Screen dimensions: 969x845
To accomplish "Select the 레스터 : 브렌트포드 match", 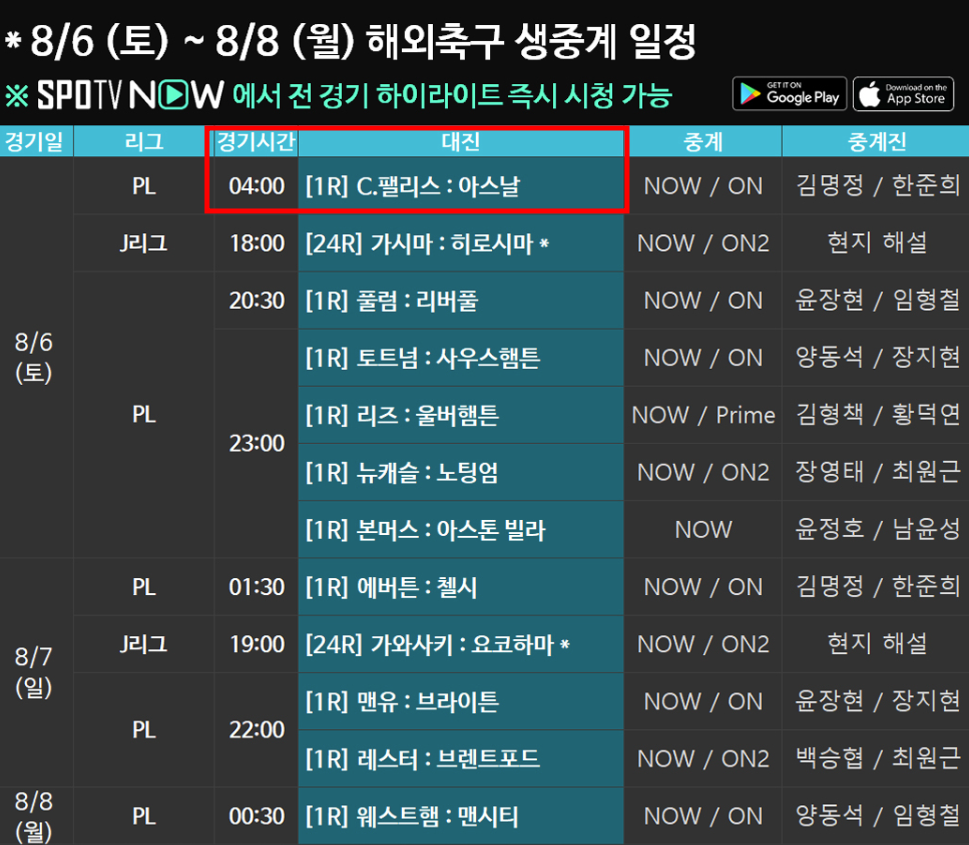I will click(x=460, y=759).
